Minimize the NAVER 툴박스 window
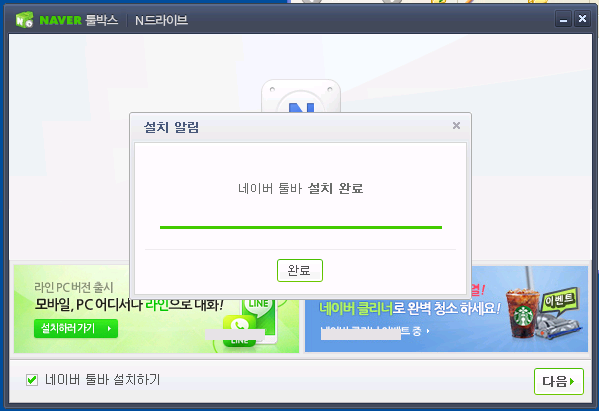This screenshot has height=411, width=599. pyautogui.click(x=563, y=19)
